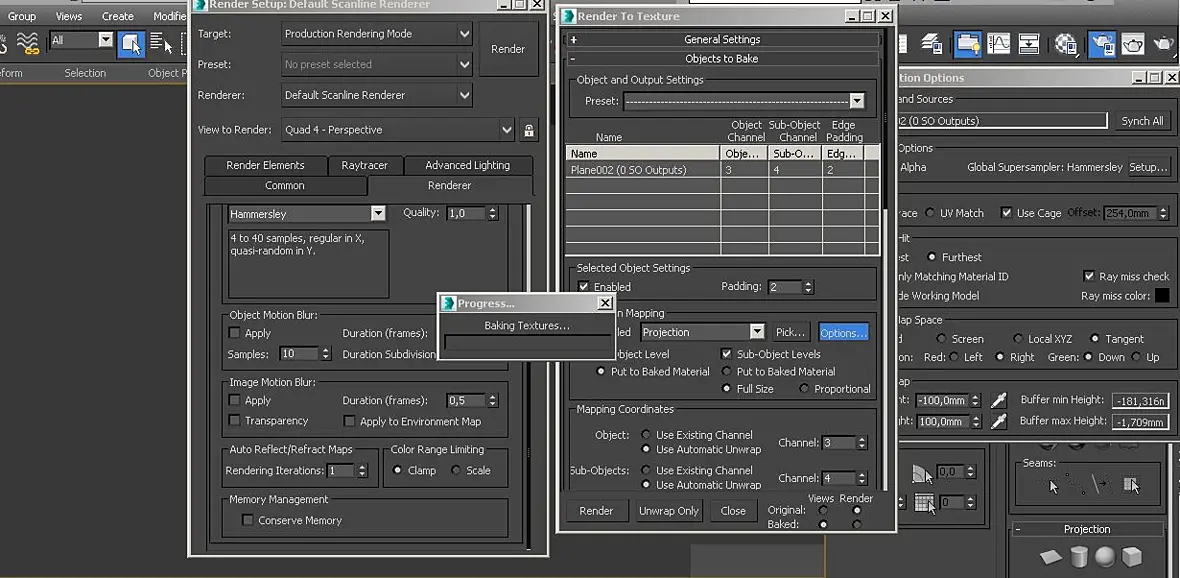Pick height with lower eyedropper icon
Viewport: 1180px width, 578px height.
(999, 421)
